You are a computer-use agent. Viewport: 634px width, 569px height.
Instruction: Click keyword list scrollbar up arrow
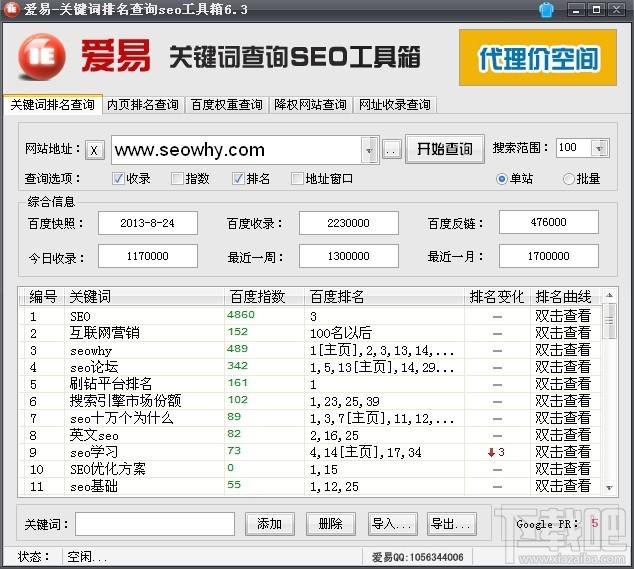pos(609,296)
